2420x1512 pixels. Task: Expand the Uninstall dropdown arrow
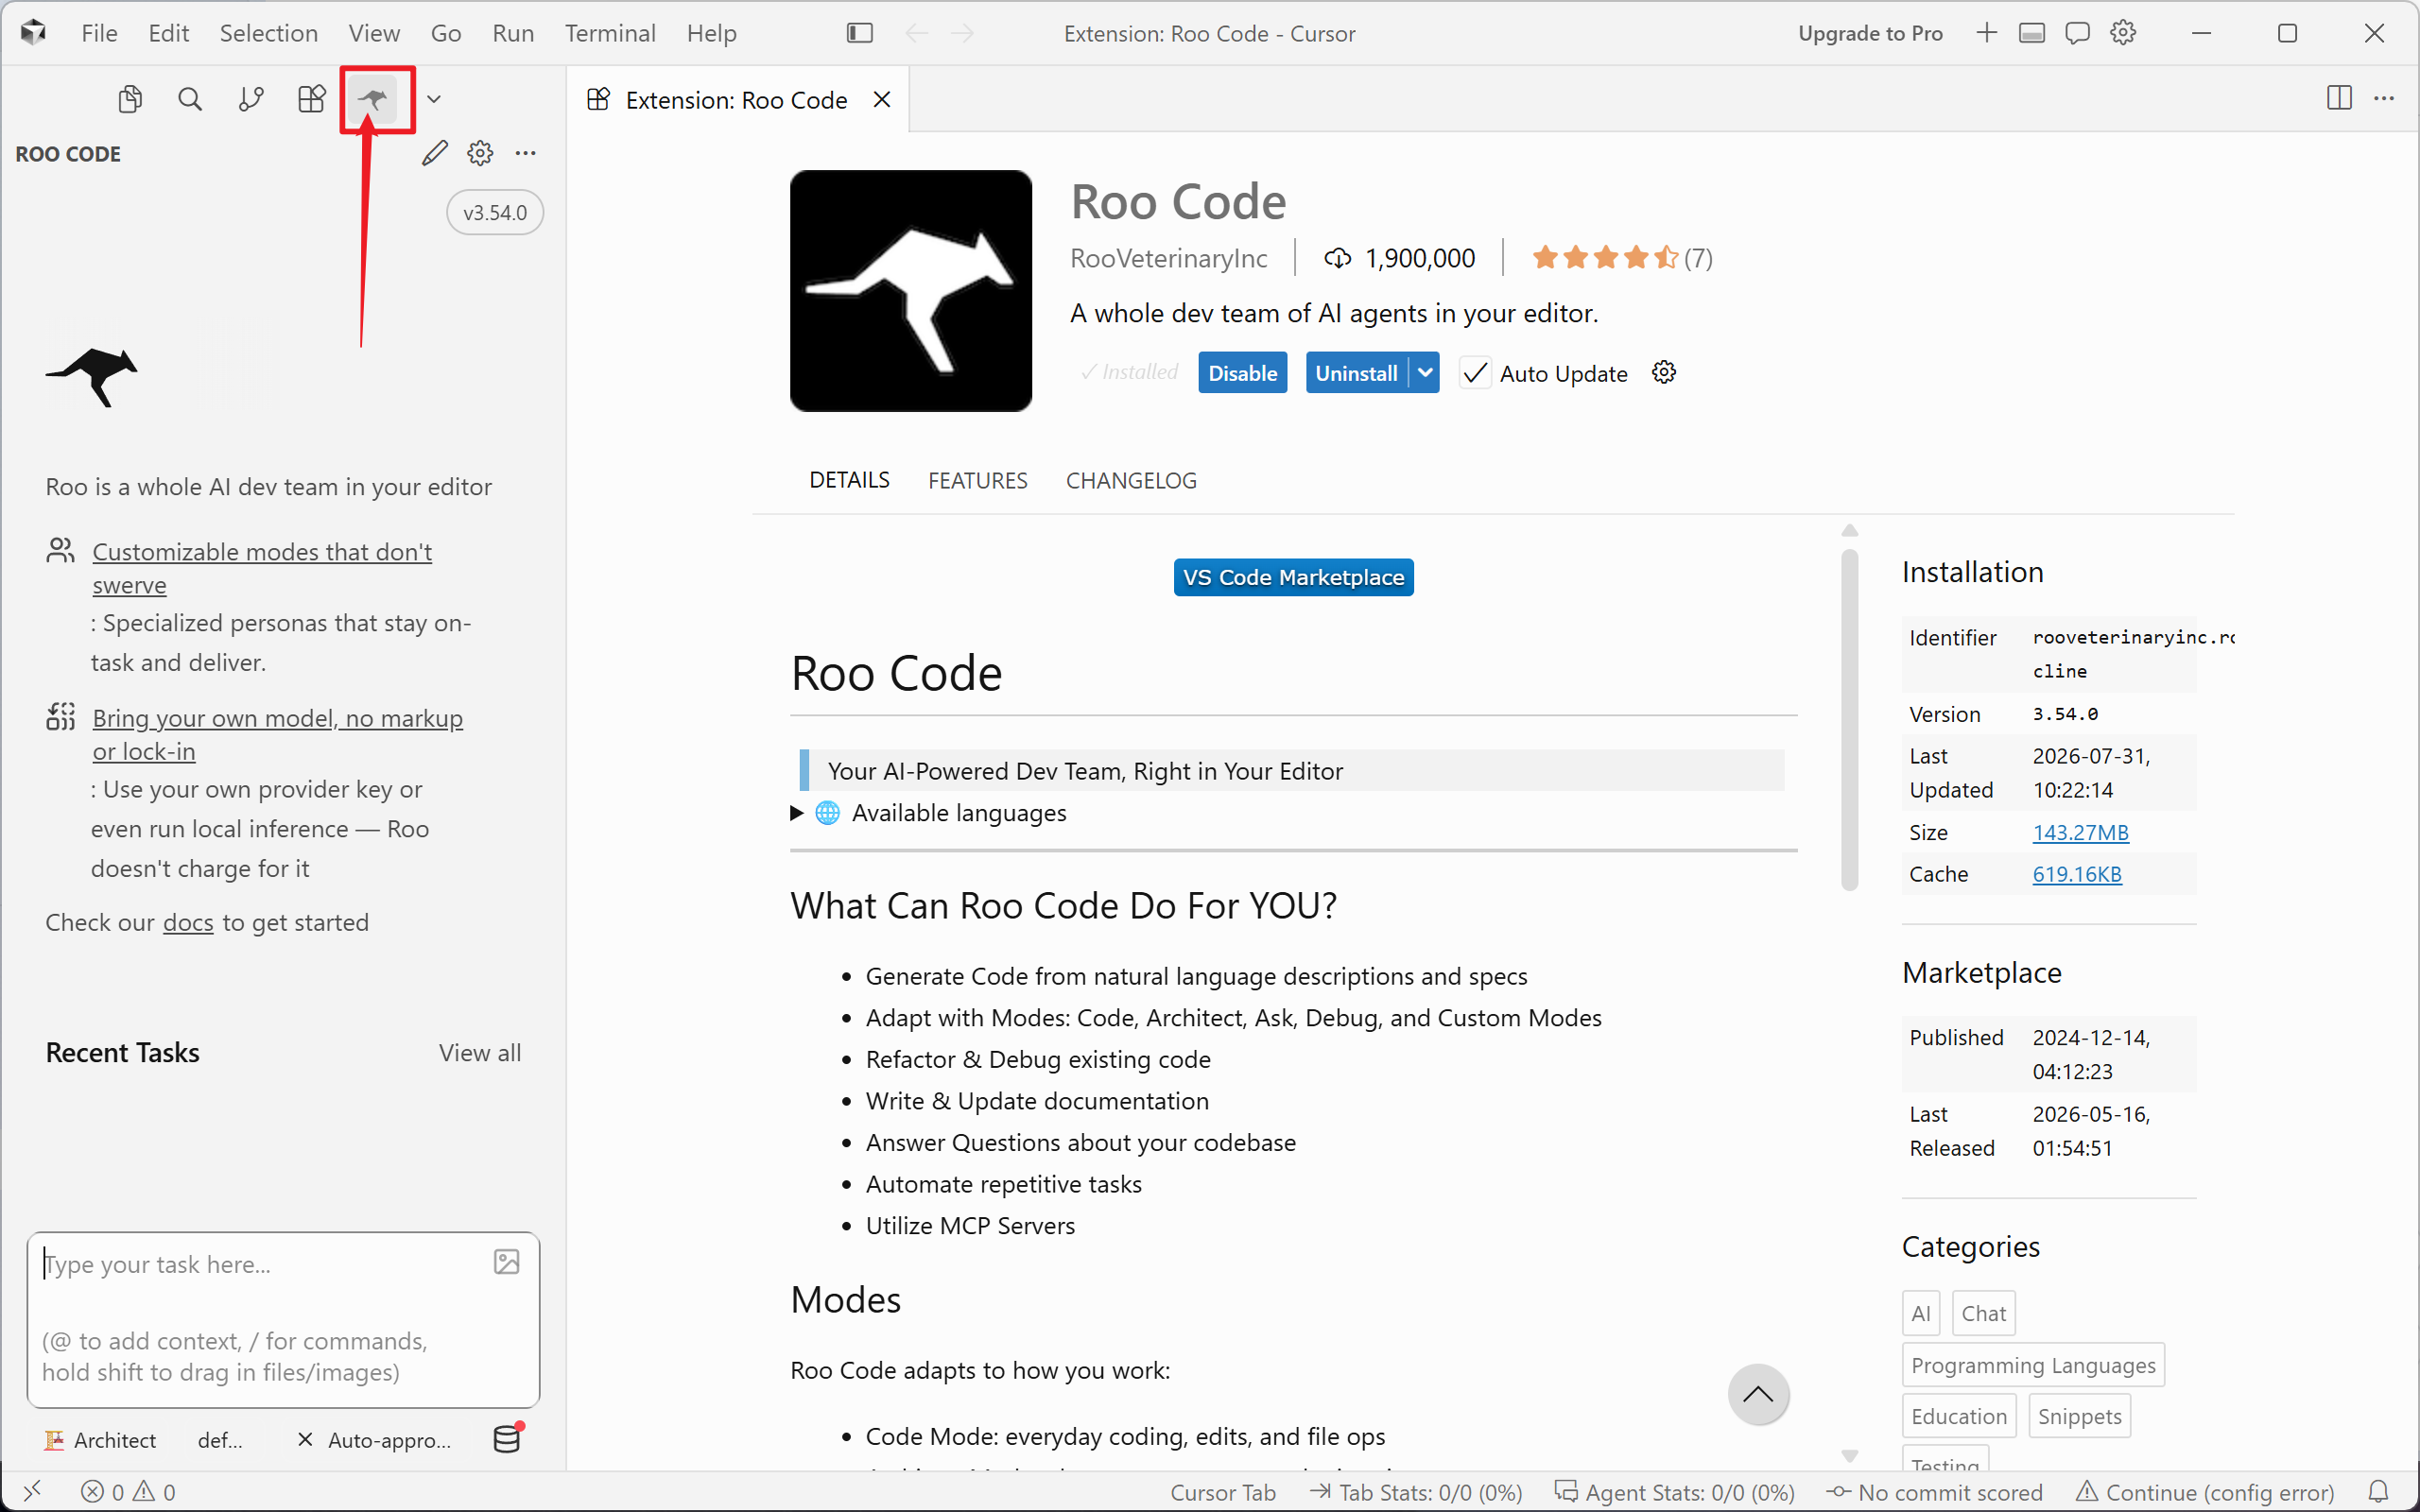(1425, 373)
